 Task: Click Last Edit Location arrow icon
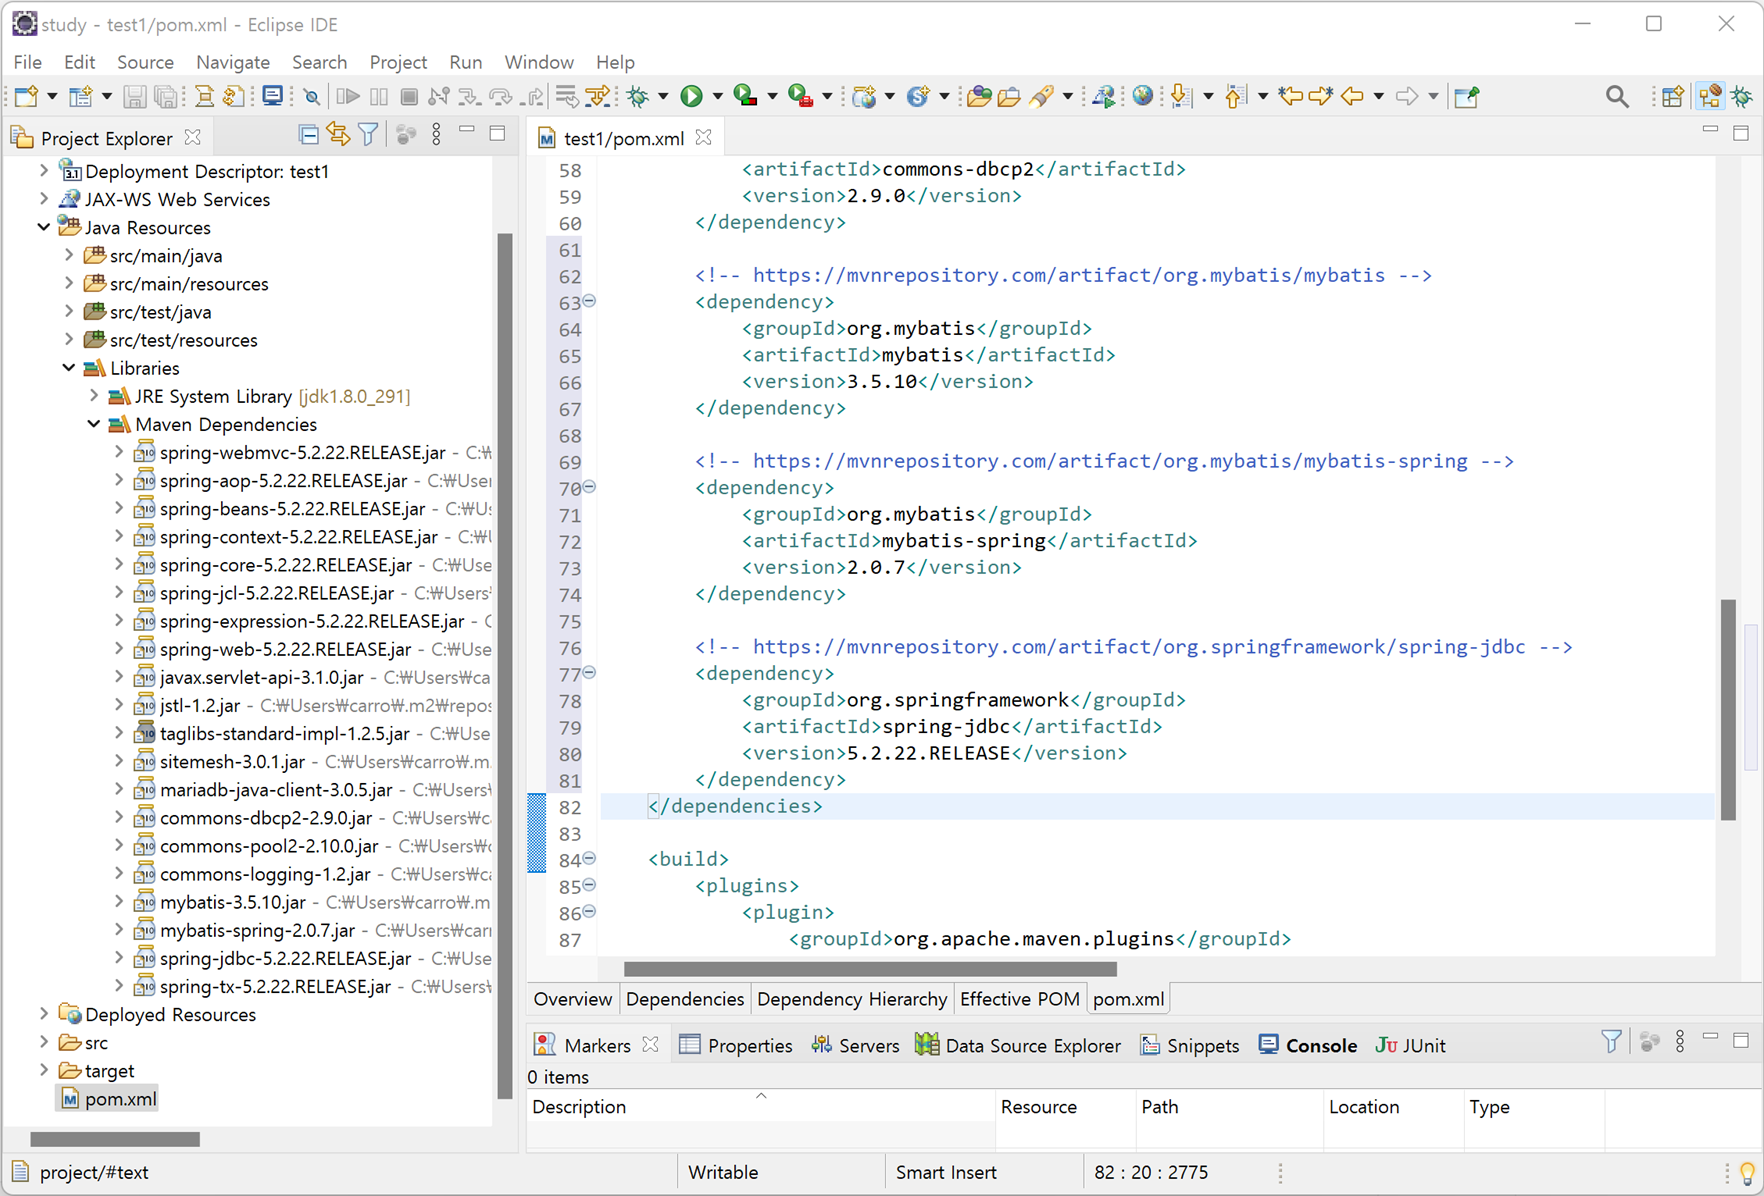pos(1291,96)
